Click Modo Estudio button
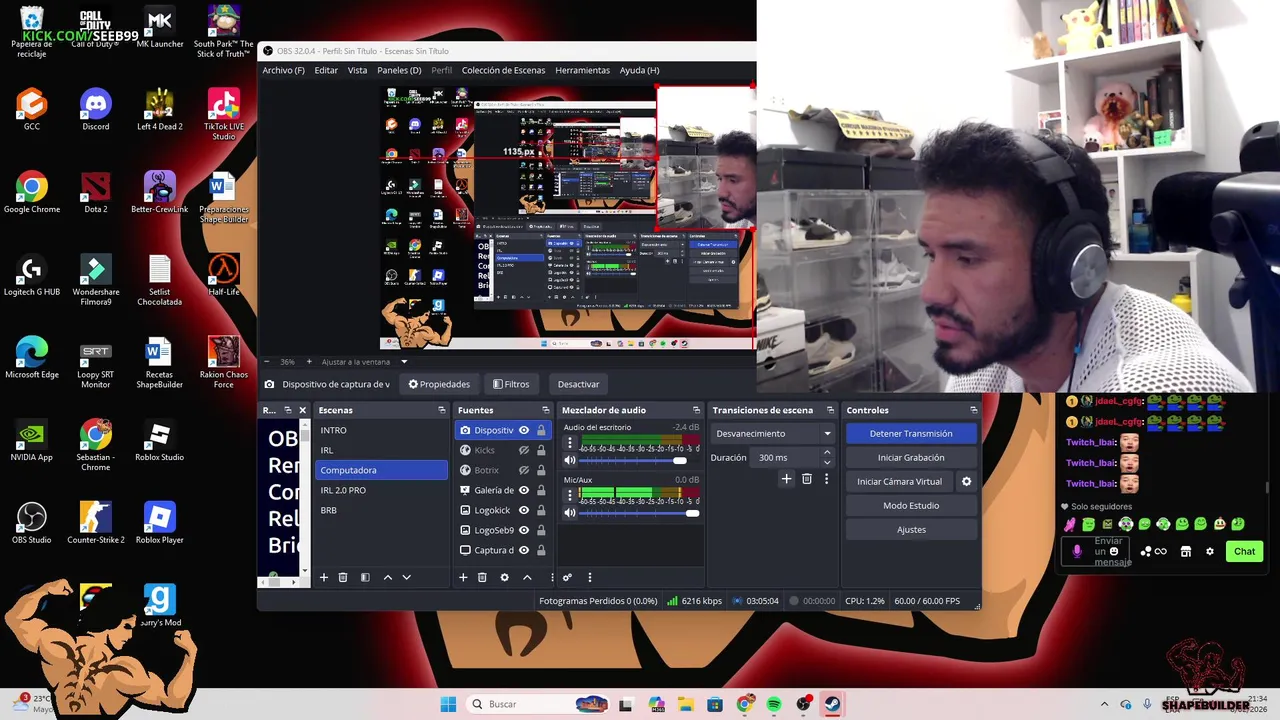This screenshot has width=1280, height=720. pyautogui.click(x=911, y=505)
